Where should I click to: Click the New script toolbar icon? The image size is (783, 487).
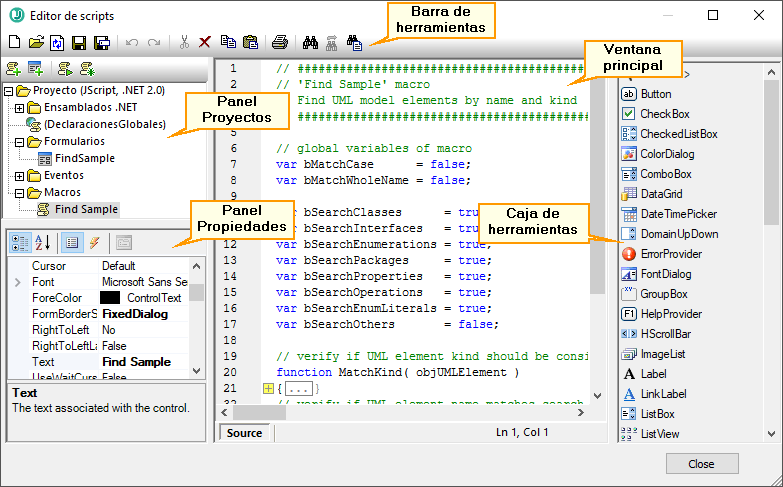tap(13, 43)
